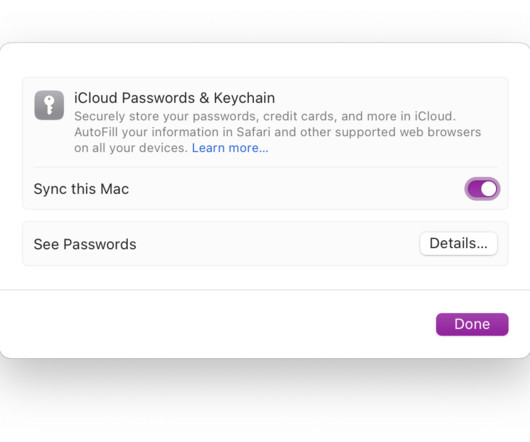
Task: Open Details for See Passwords
Action: (458, 244)
